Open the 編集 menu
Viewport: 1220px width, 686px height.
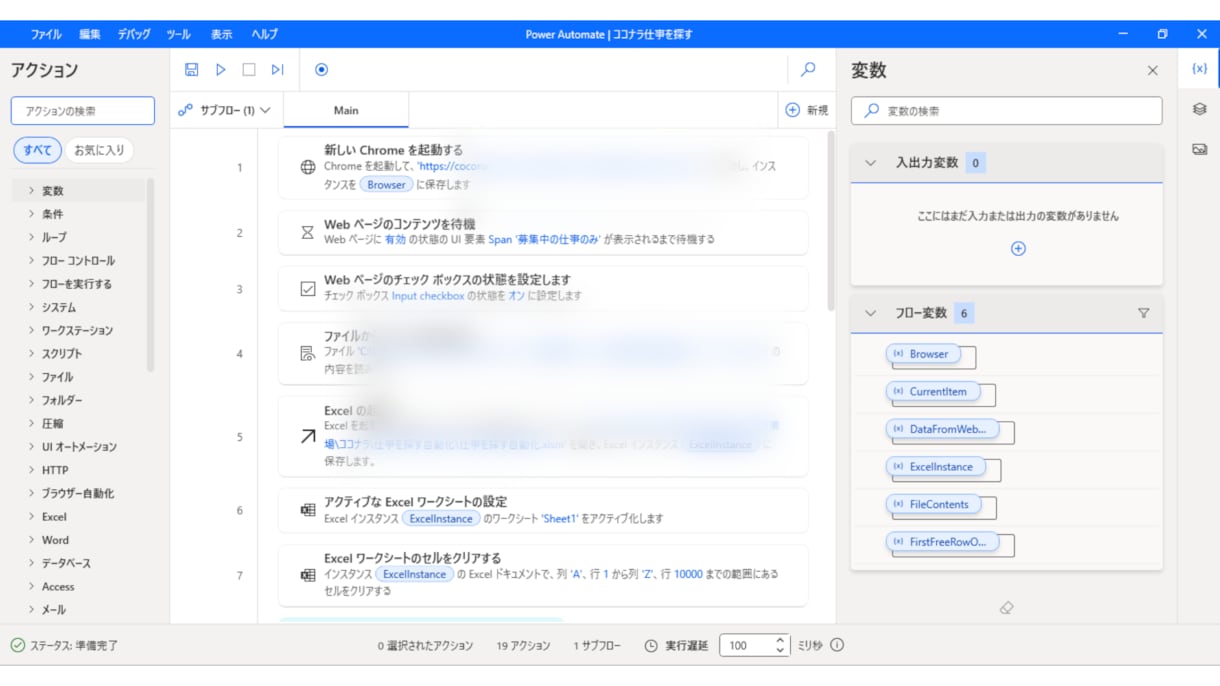[x=89, y=34]
